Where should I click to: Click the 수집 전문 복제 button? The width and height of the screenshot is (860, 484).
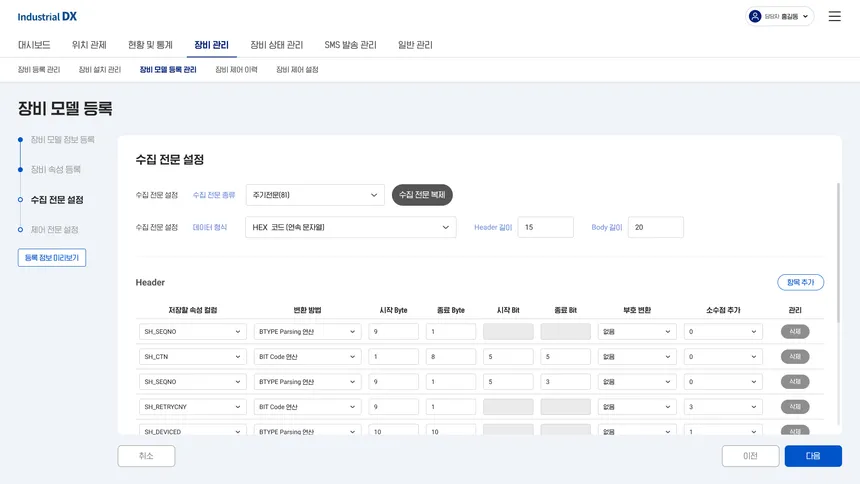click(422, 195)
